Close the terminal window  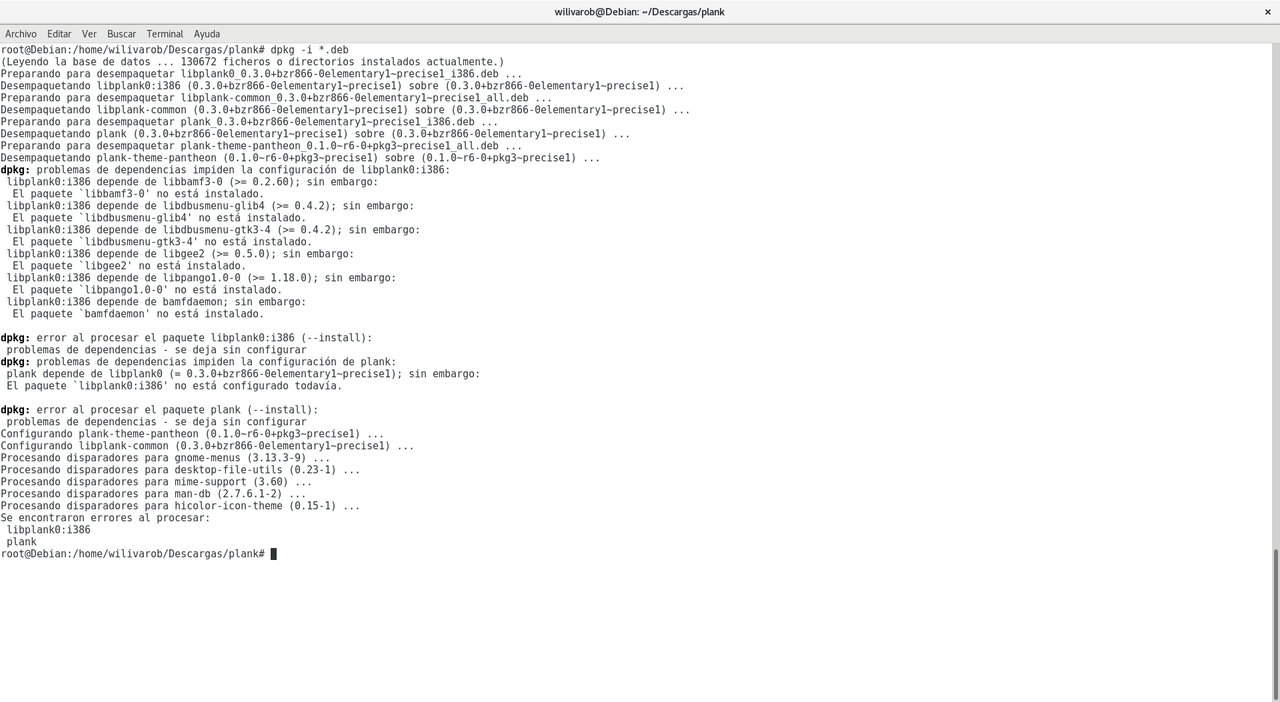click(1267, 11)
